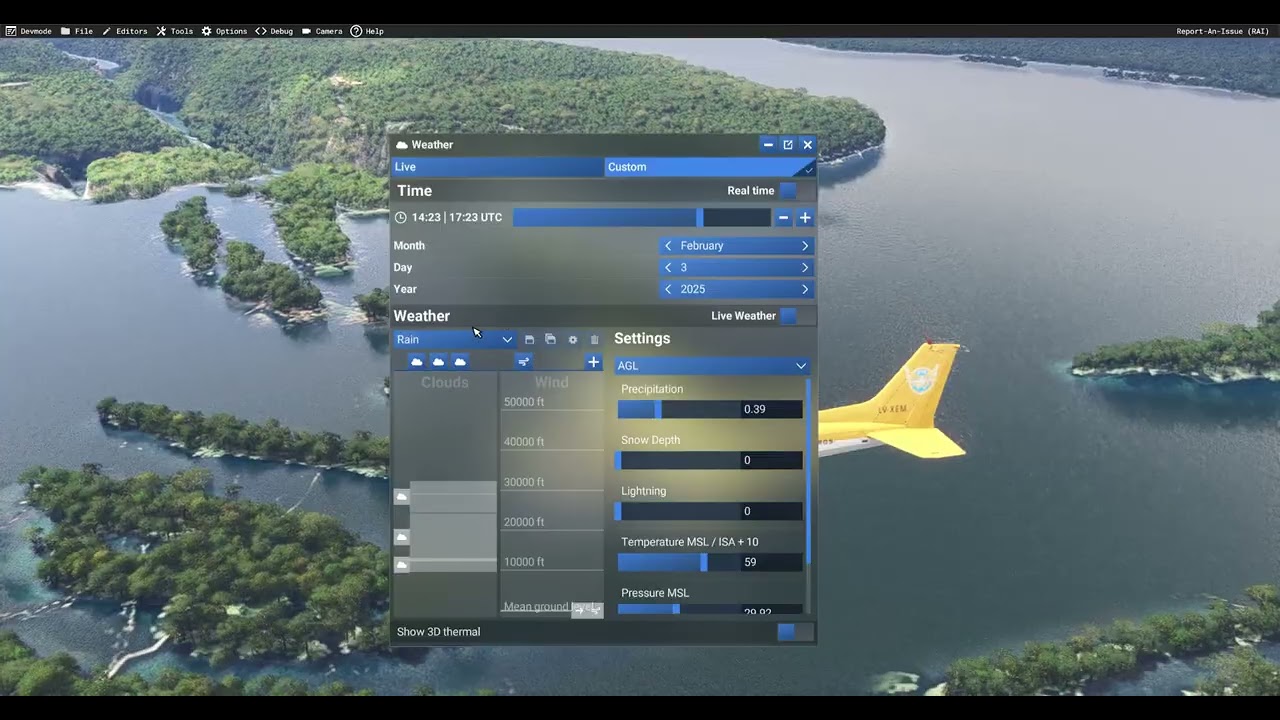Screen dimensions: 1280x720
Task: Open the Devmode menu
Action: pyautogui.click(x=29, y=31)
